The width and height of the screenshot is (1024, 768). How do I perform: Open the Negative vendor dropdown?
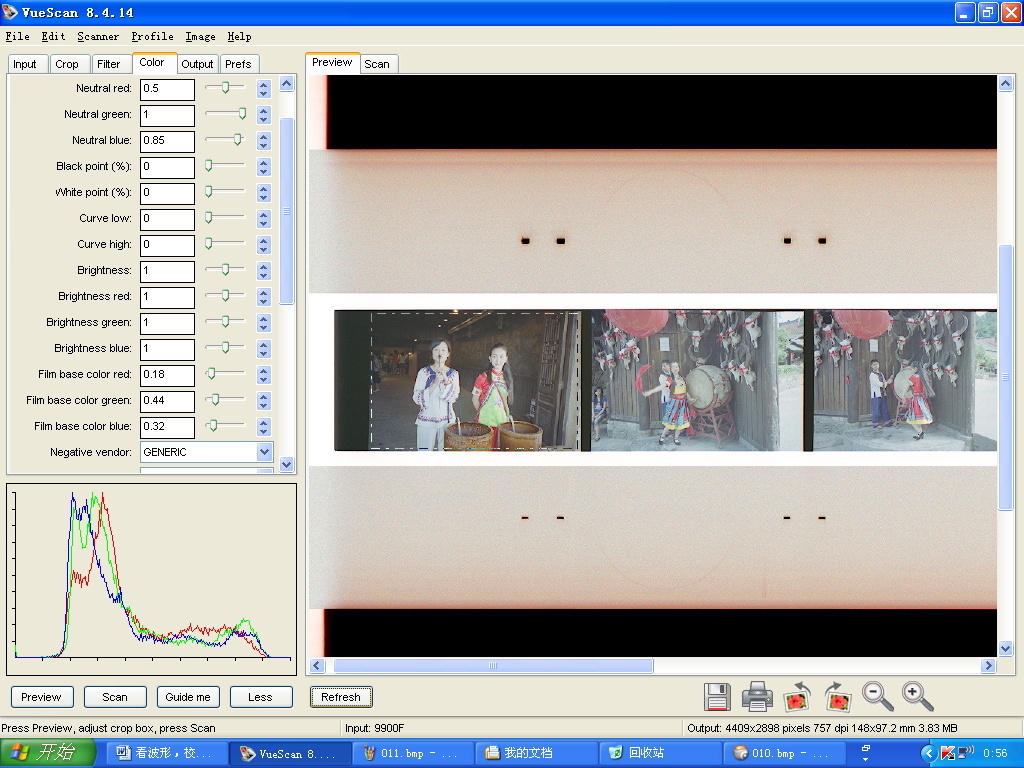264,452
